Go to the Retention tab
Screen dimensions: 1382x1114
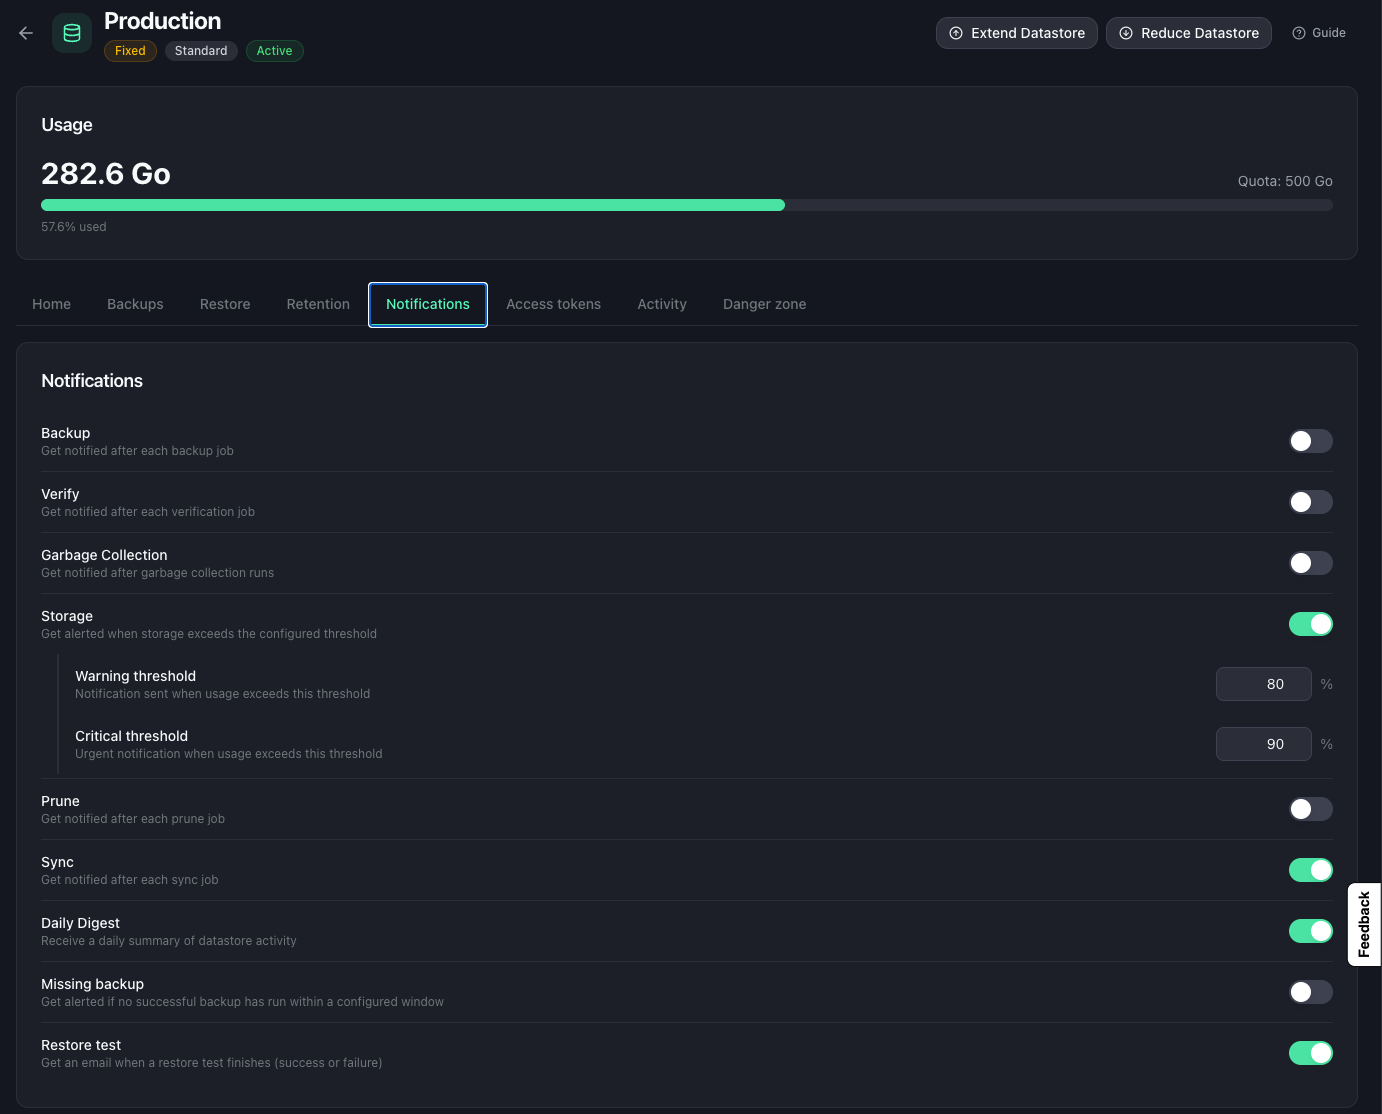[x=318, y=304]
